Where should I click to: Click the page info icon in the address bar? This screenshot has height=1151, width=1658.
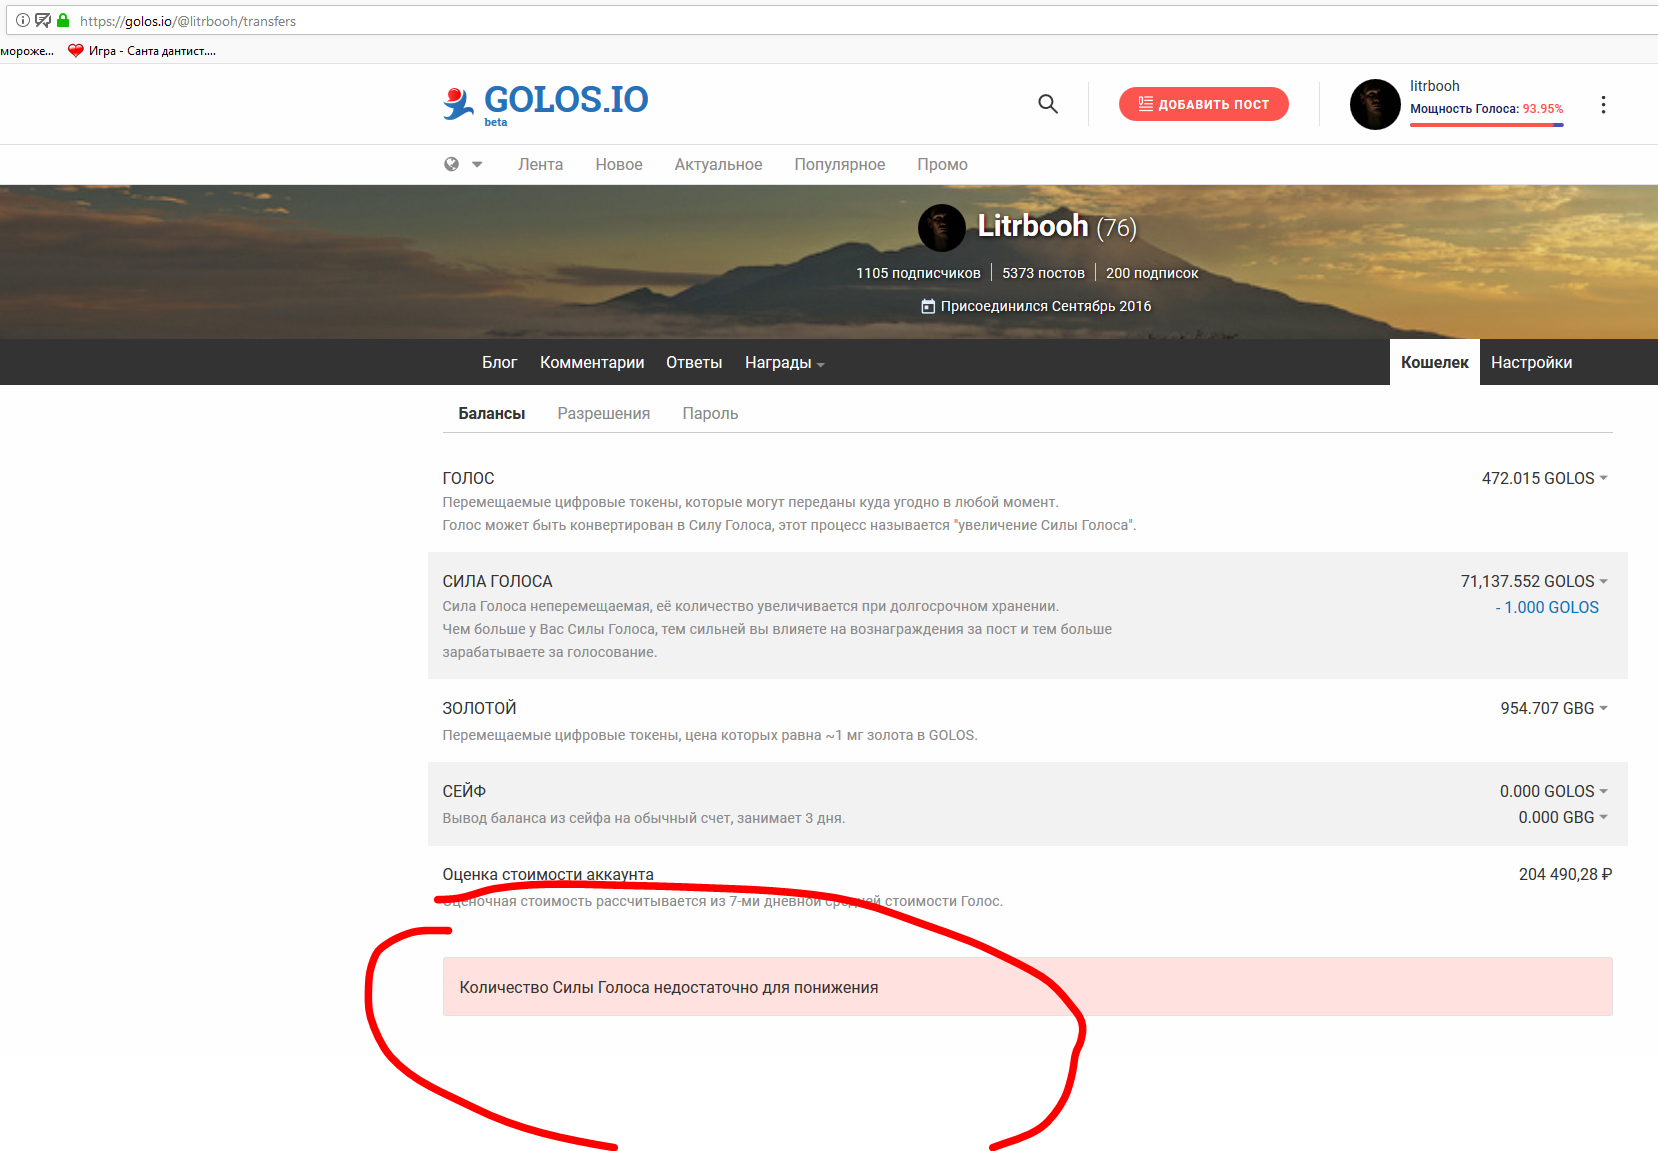click(22, 20)
